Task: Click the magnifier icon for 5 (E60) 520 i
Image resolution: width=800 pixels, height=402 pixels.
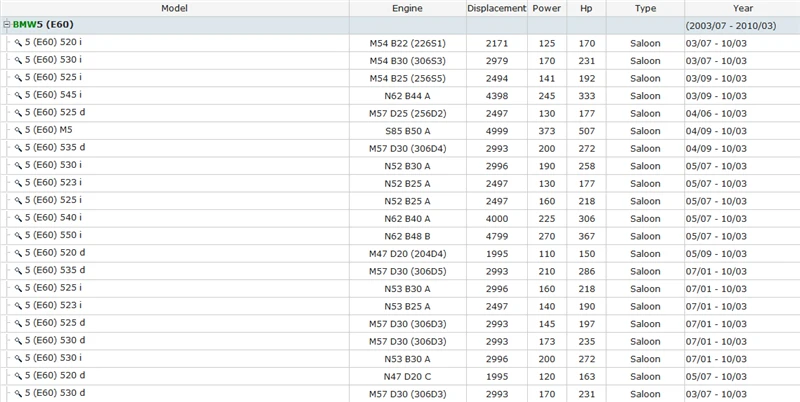Action: click(18, 43)
